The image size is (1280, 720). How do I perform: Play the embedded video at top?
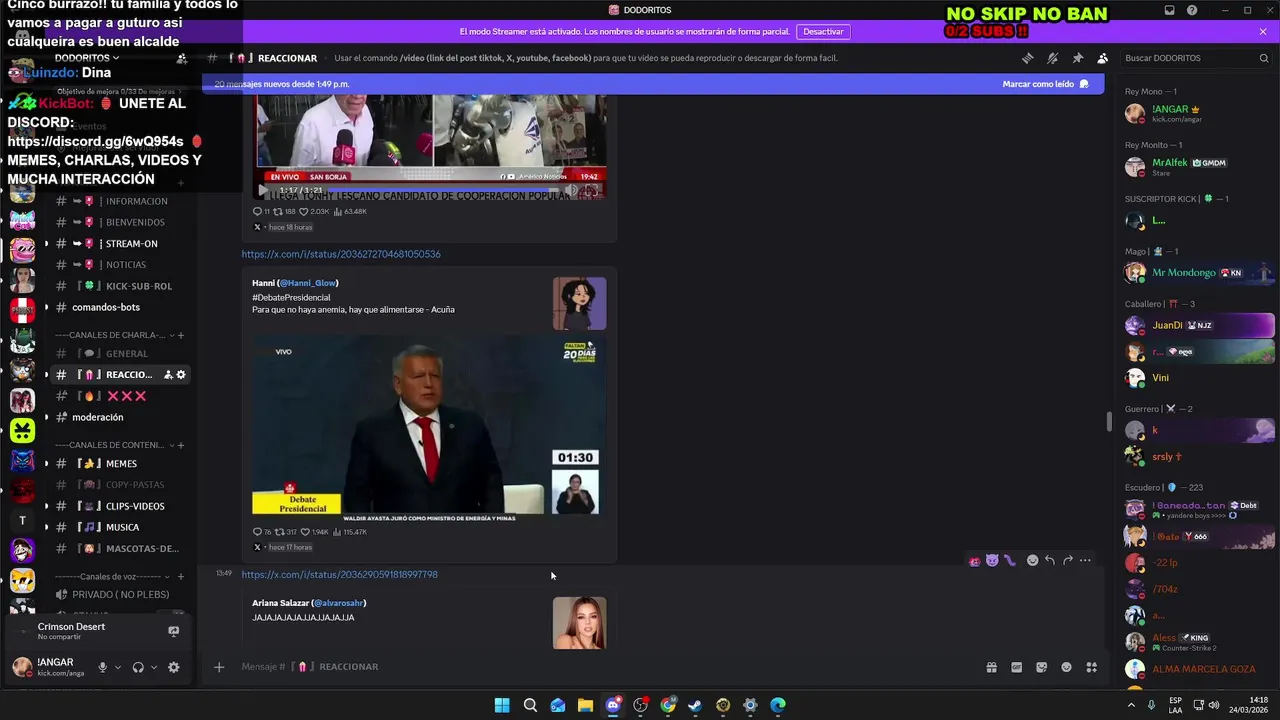tap(264, 190)
